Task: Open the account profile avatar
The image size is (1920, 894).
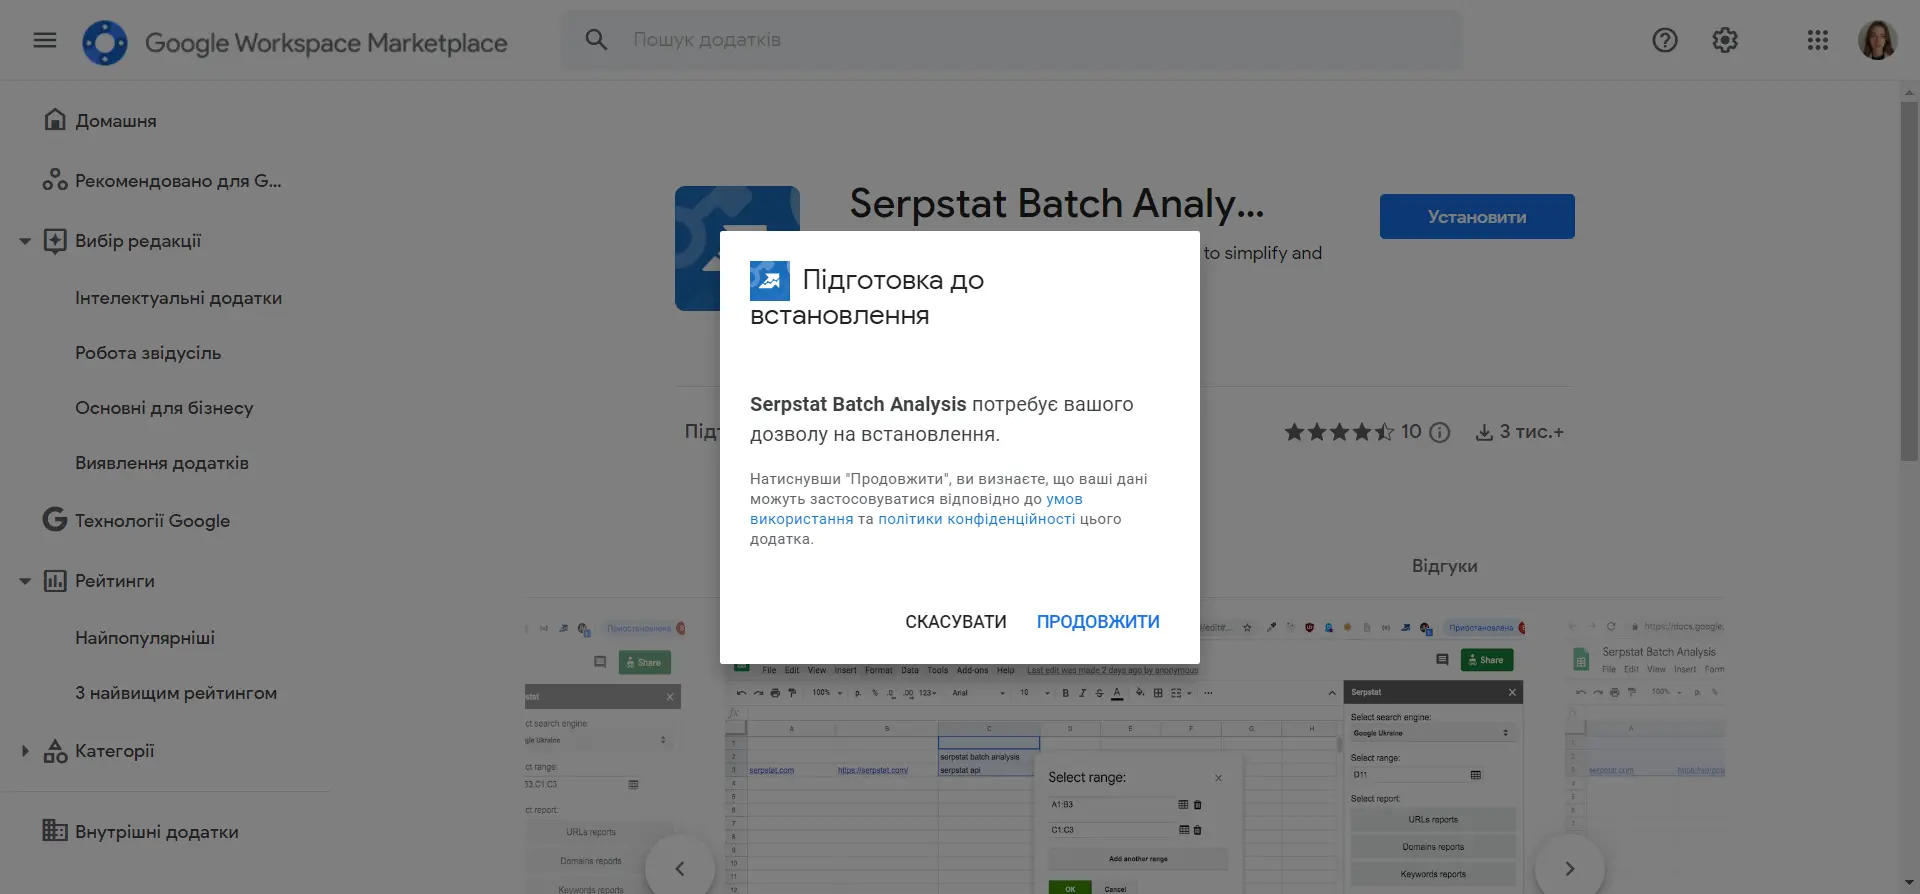Action: [1877, 40]
